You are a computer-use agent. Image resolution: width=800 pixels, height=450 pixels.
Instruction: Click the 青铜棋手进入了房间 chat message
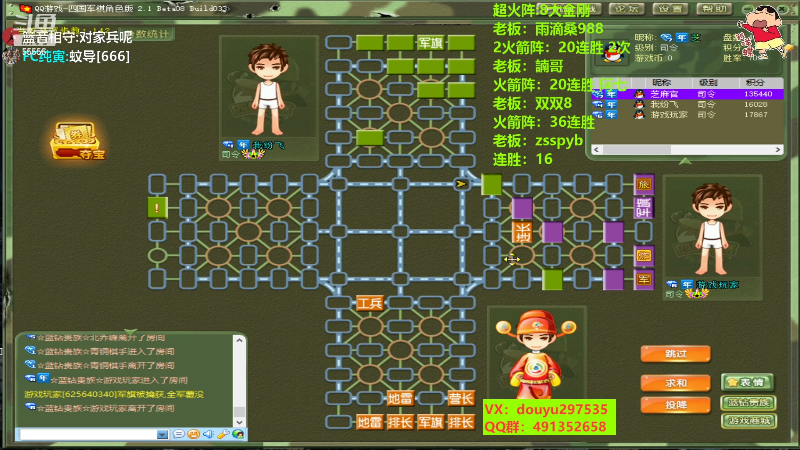(106, 352)
